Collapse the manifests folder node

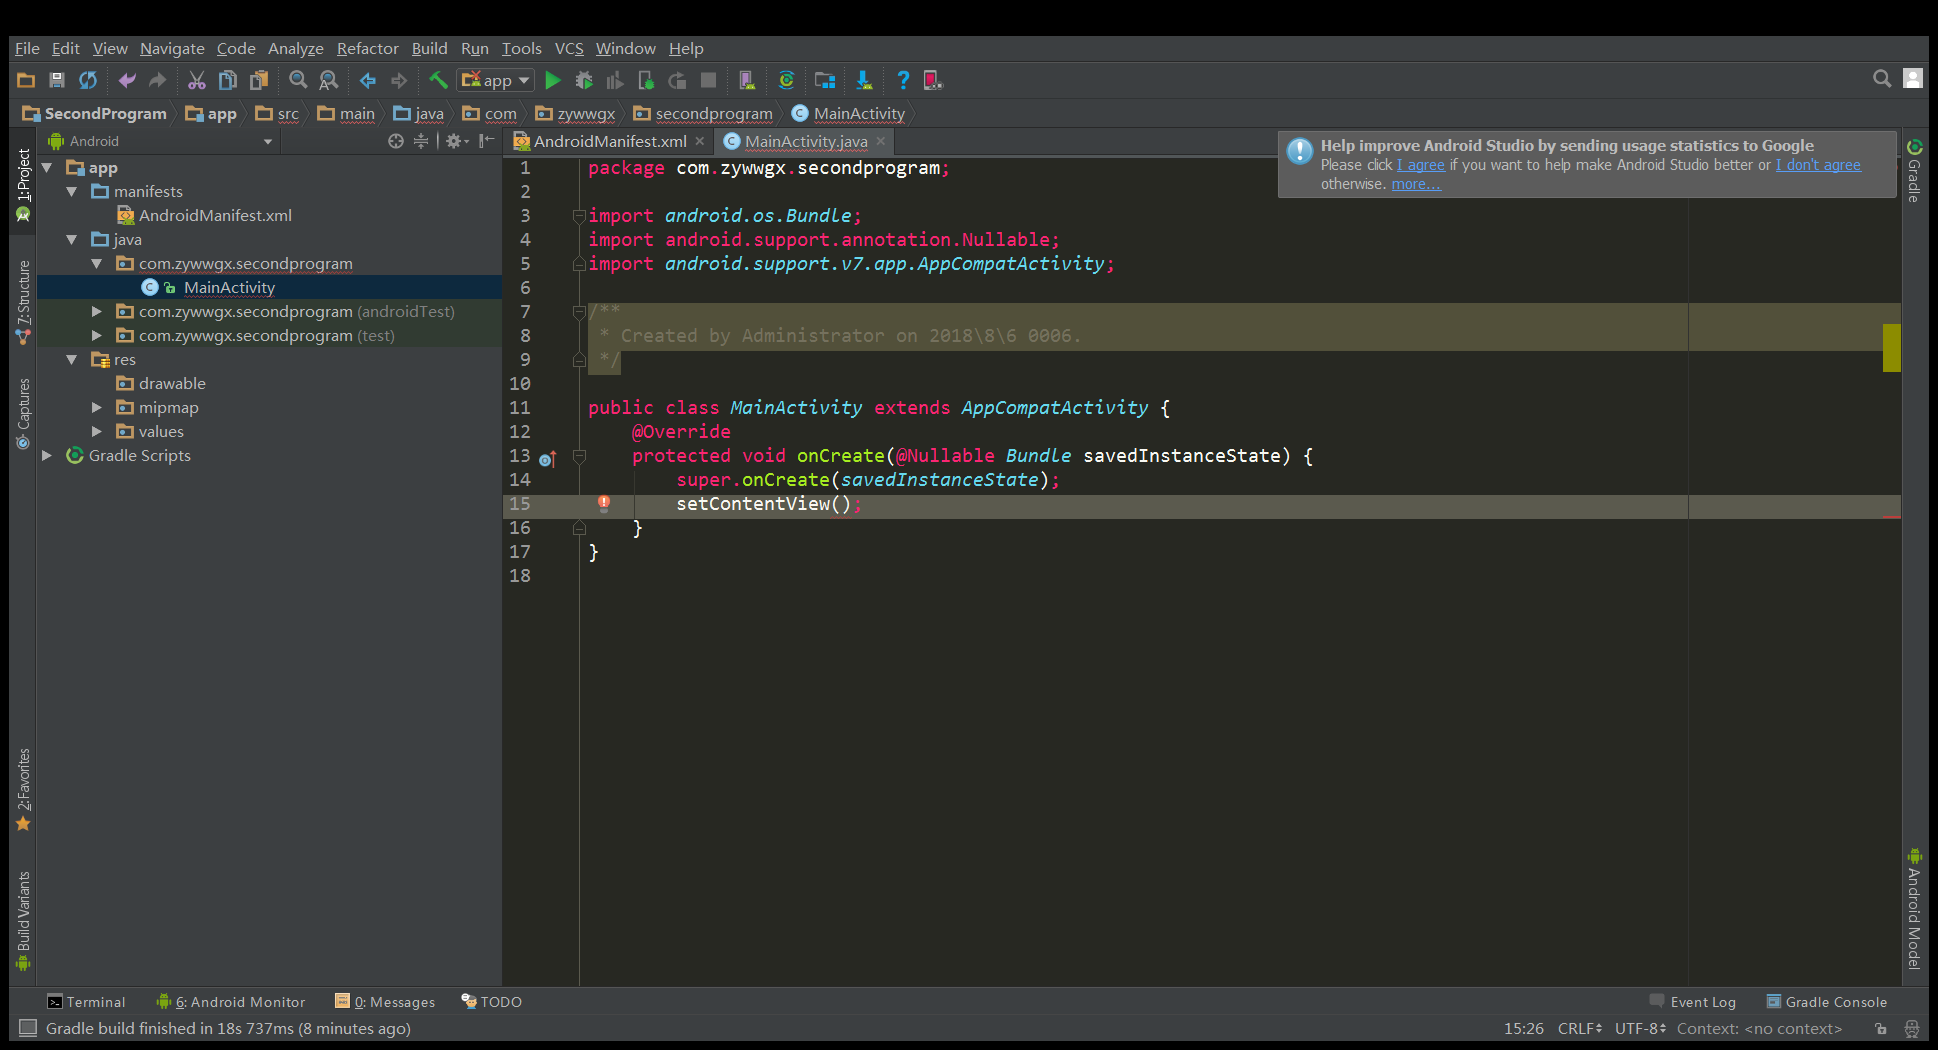point(72,192)
